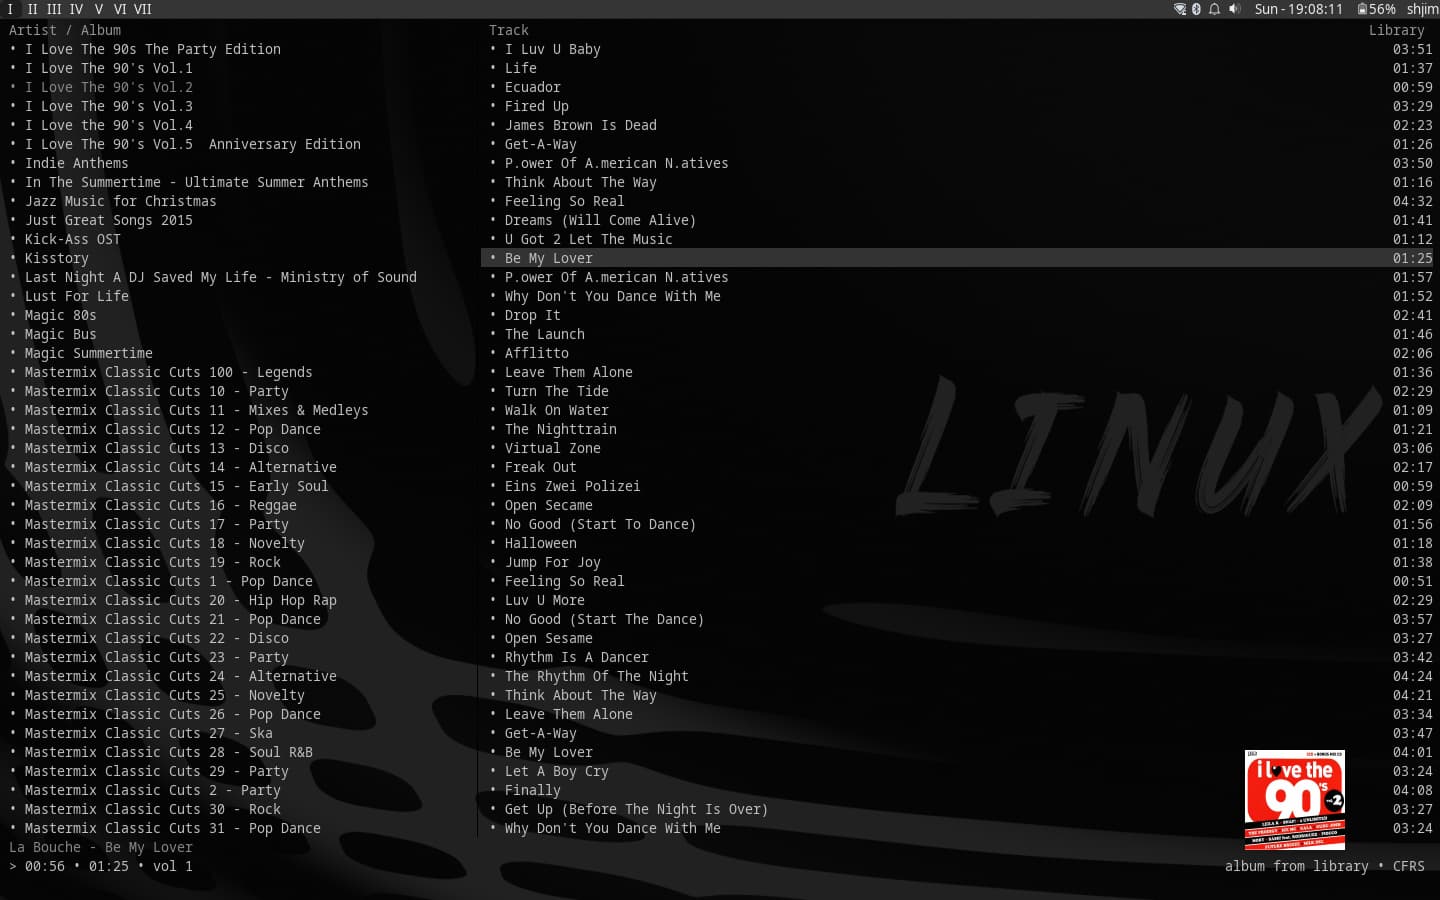Viewport: 1440px width, 900px height.
Task: Select the track U Got 2 Let The Music
Action: [589, 239]
